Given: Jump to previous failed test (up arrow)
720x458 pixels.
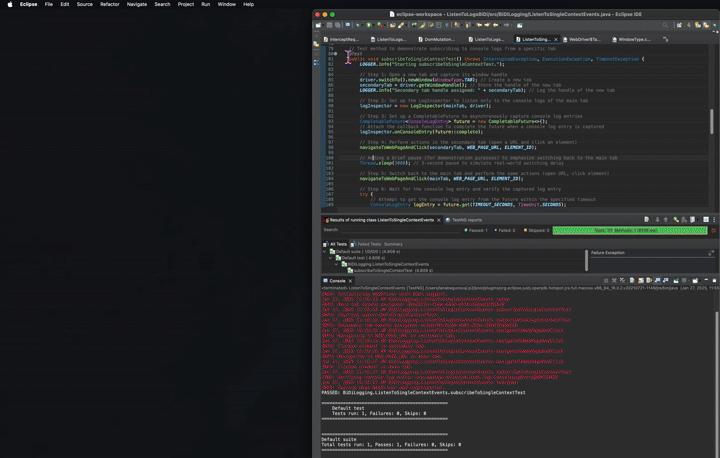Looking at the screenshot, I should coord(665,220).
